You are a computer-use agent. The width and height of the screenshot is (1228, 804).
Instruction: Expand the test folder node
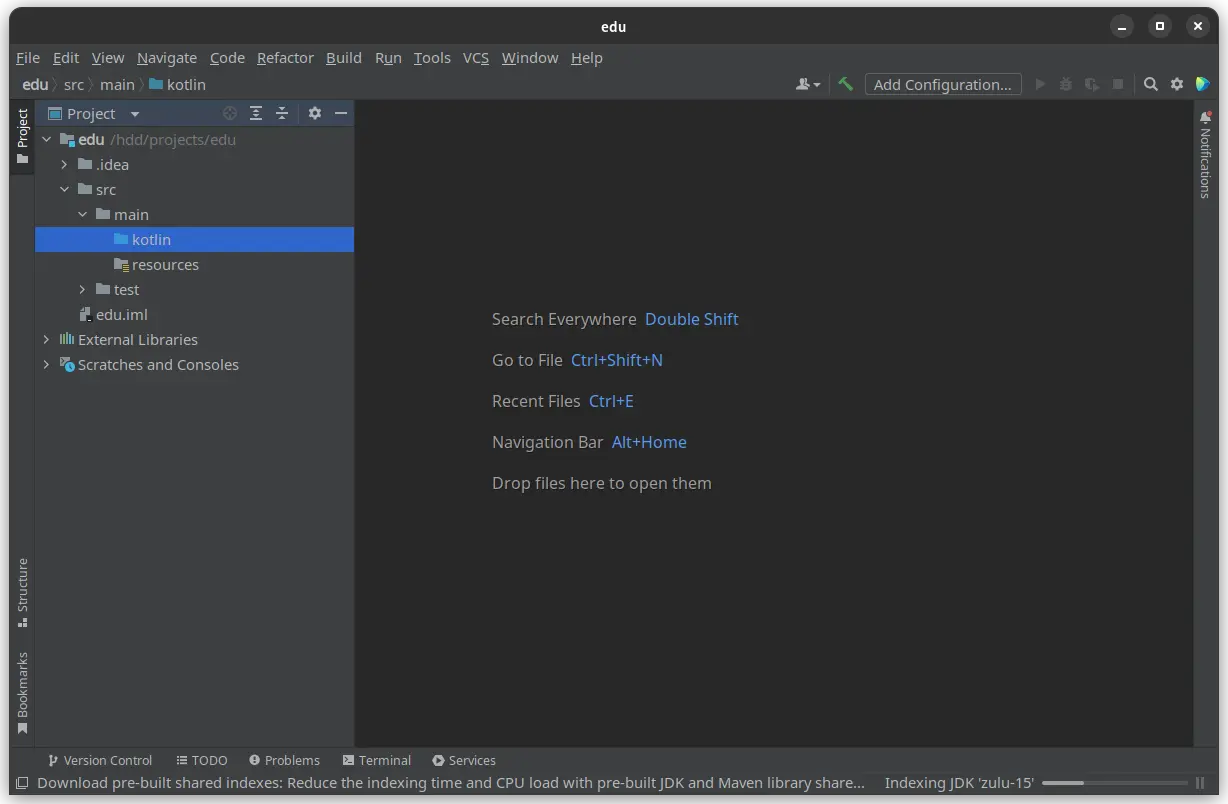pos(83,290)
